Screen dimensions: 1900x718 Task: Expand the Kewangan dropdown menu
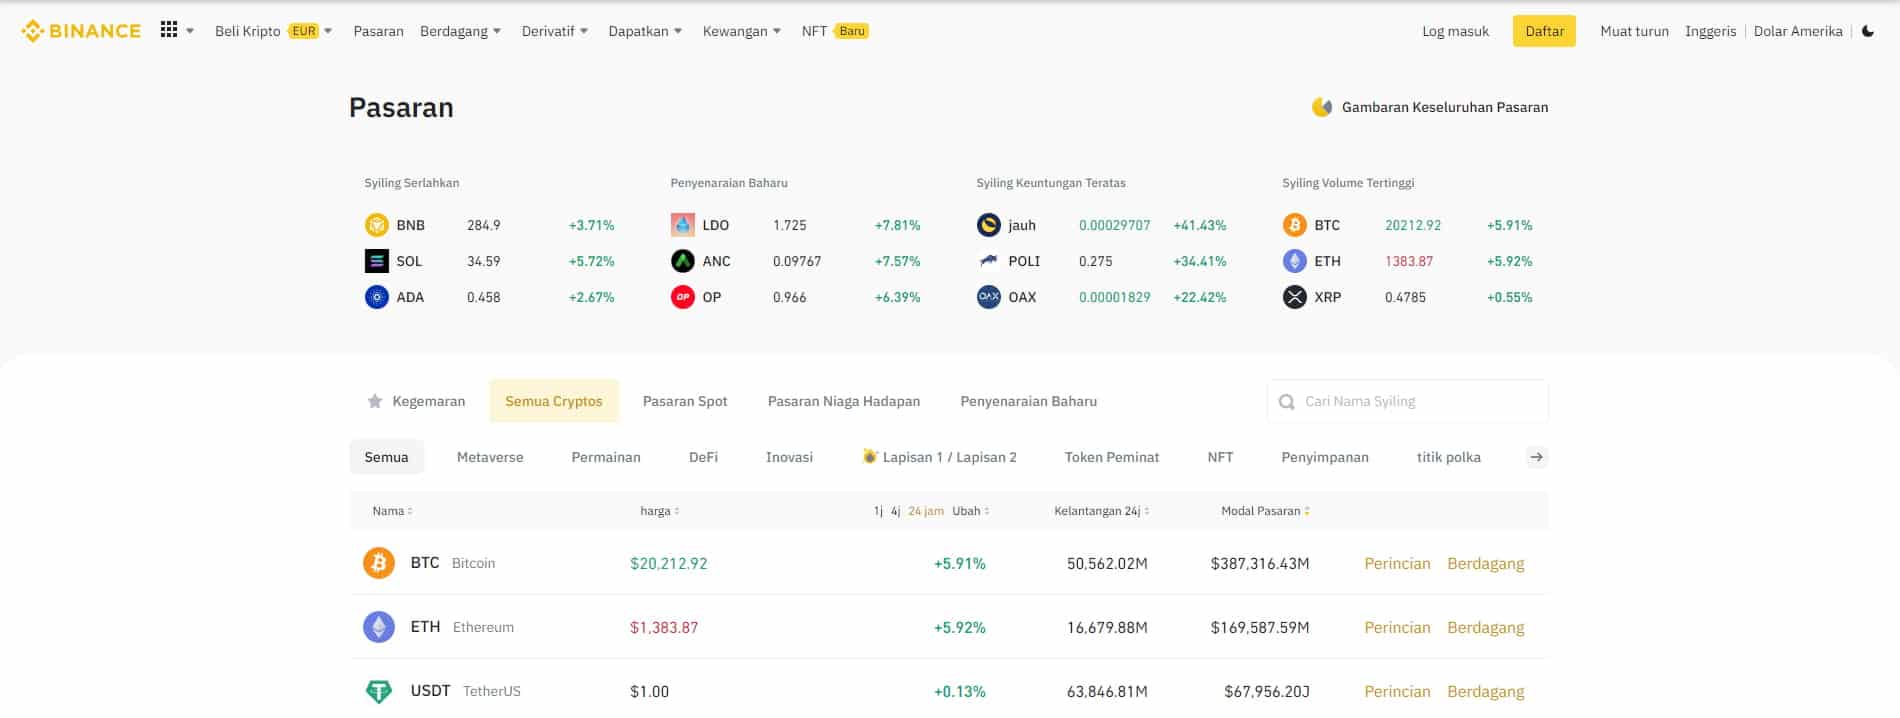click(x=777, y=31)
